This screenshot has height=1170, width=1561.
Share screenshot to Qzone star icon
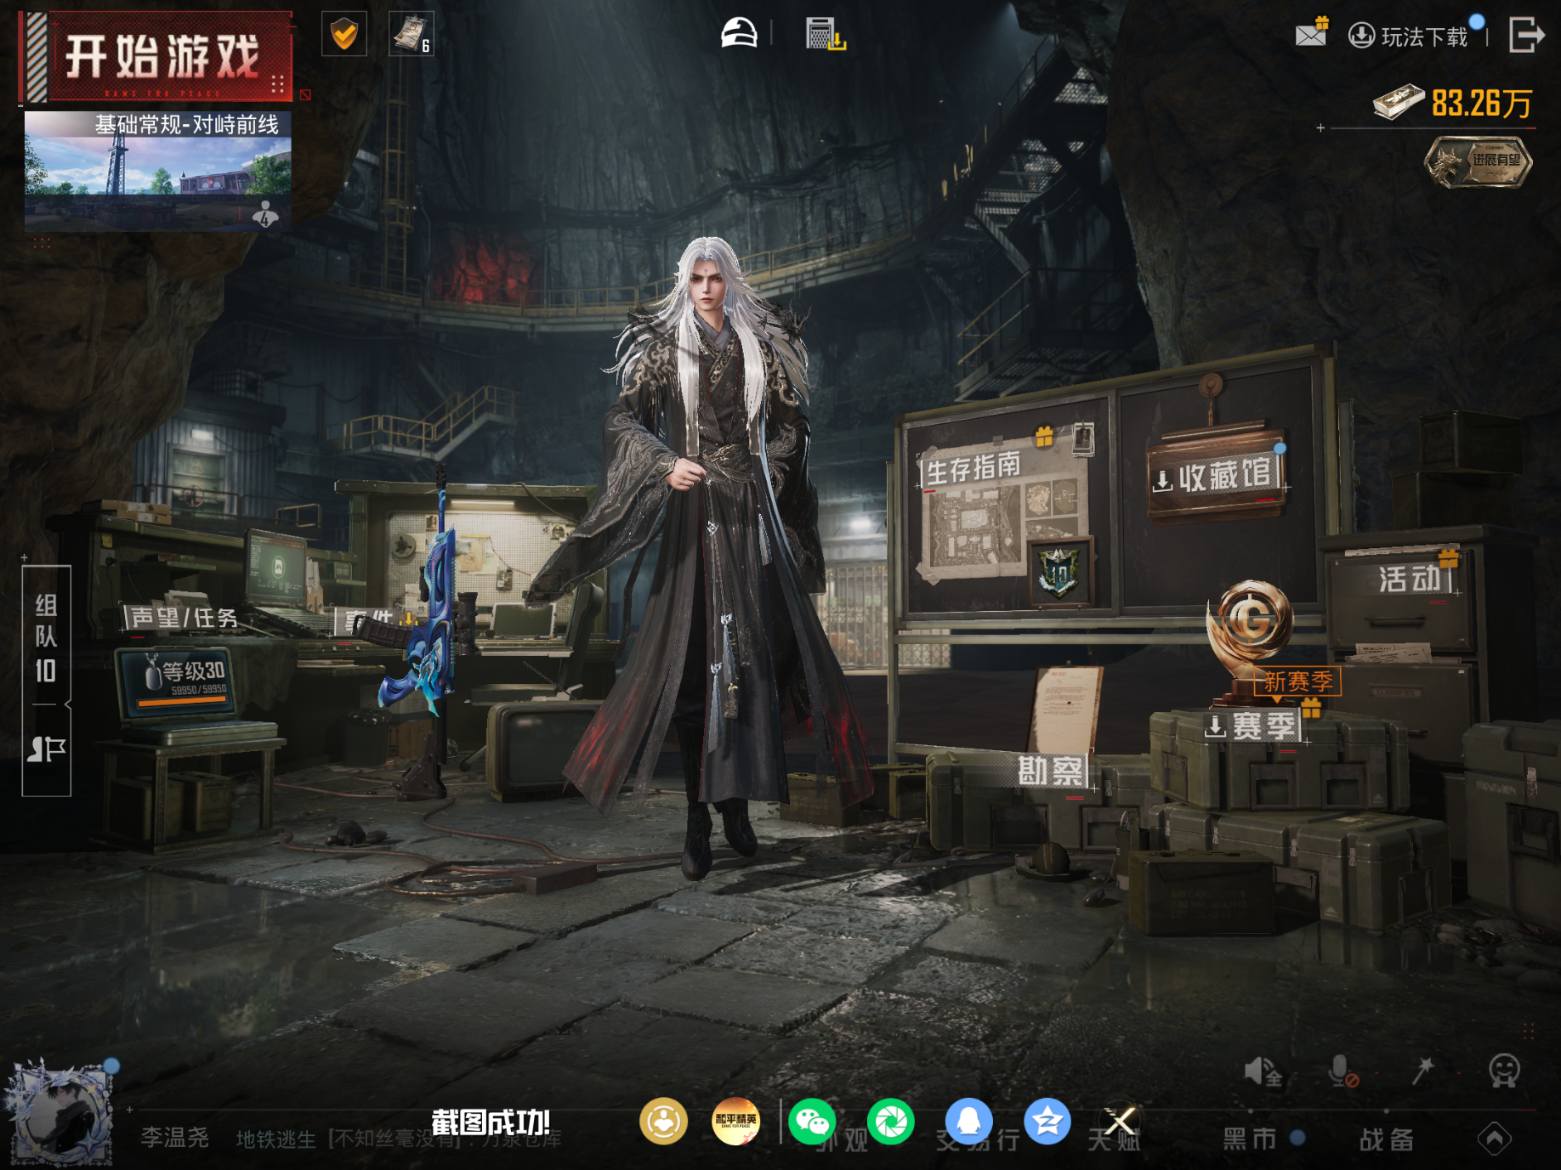click(1047, 1121)
